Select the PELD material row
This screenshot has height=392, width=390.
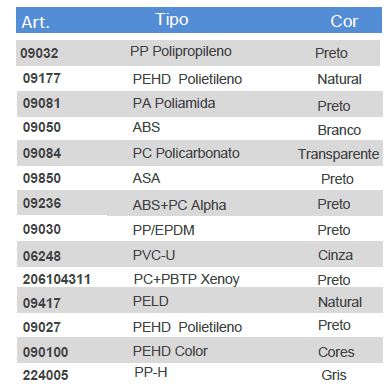tap(200, 301)
